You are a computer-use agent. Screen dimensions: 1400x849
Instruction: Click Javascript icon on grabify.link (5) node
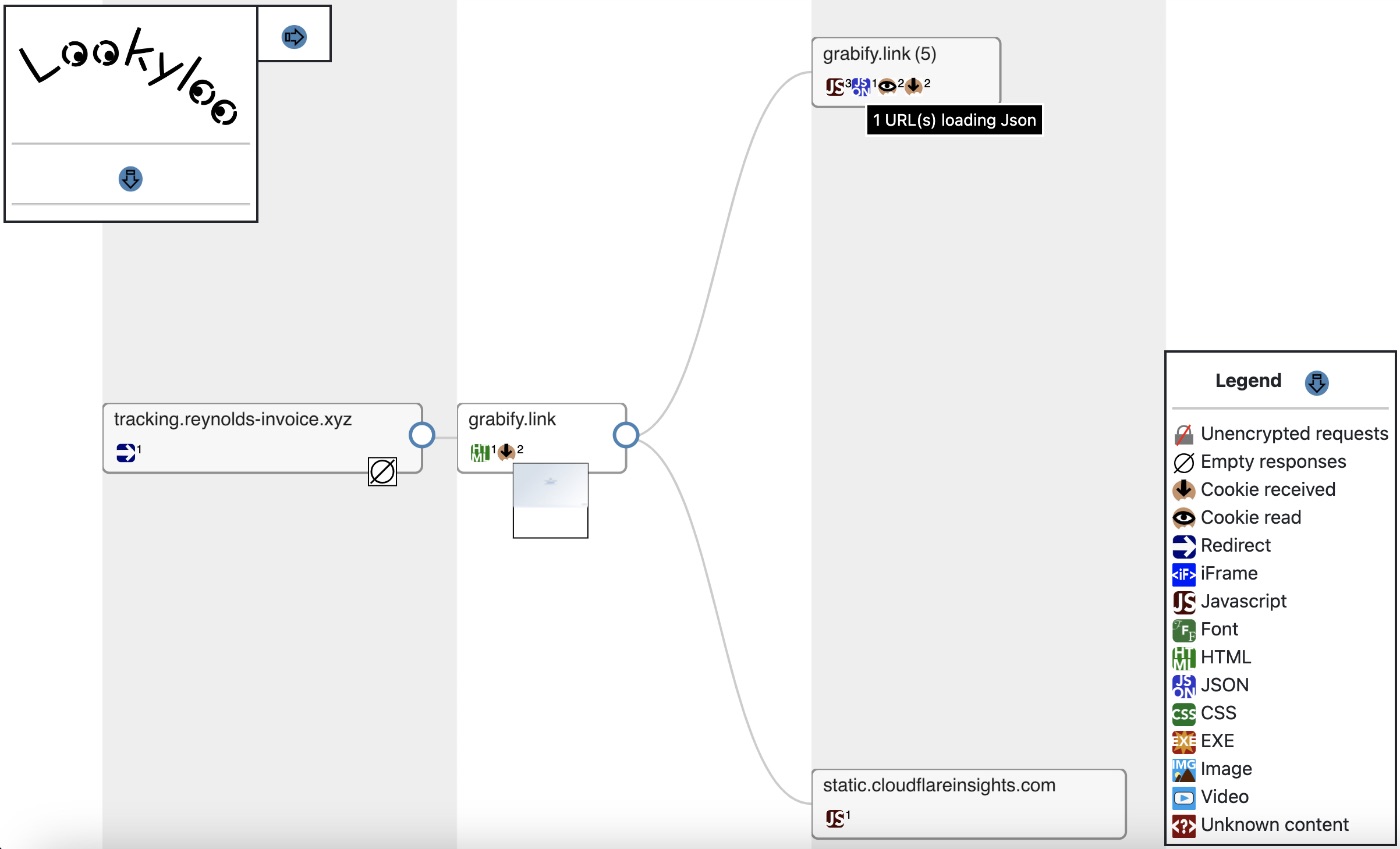click(835, 87)
